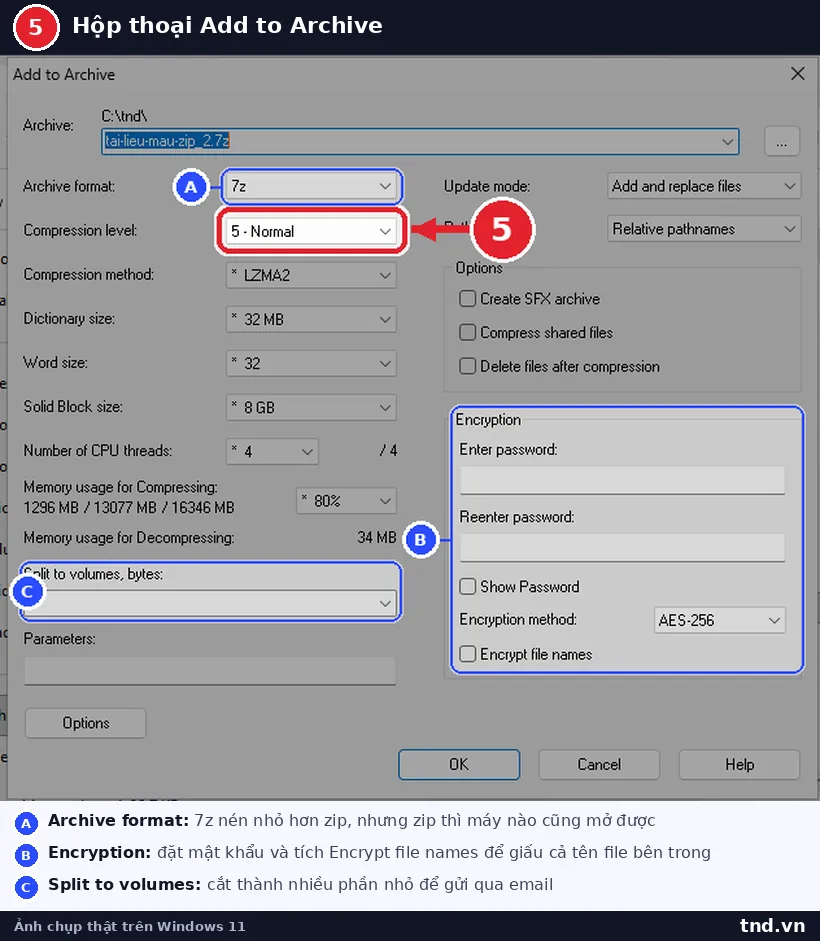Click the "/ 4" CPU threads total
Viewport: 820px width, 941px height.
pyautogui.click(x=388, y=451)
